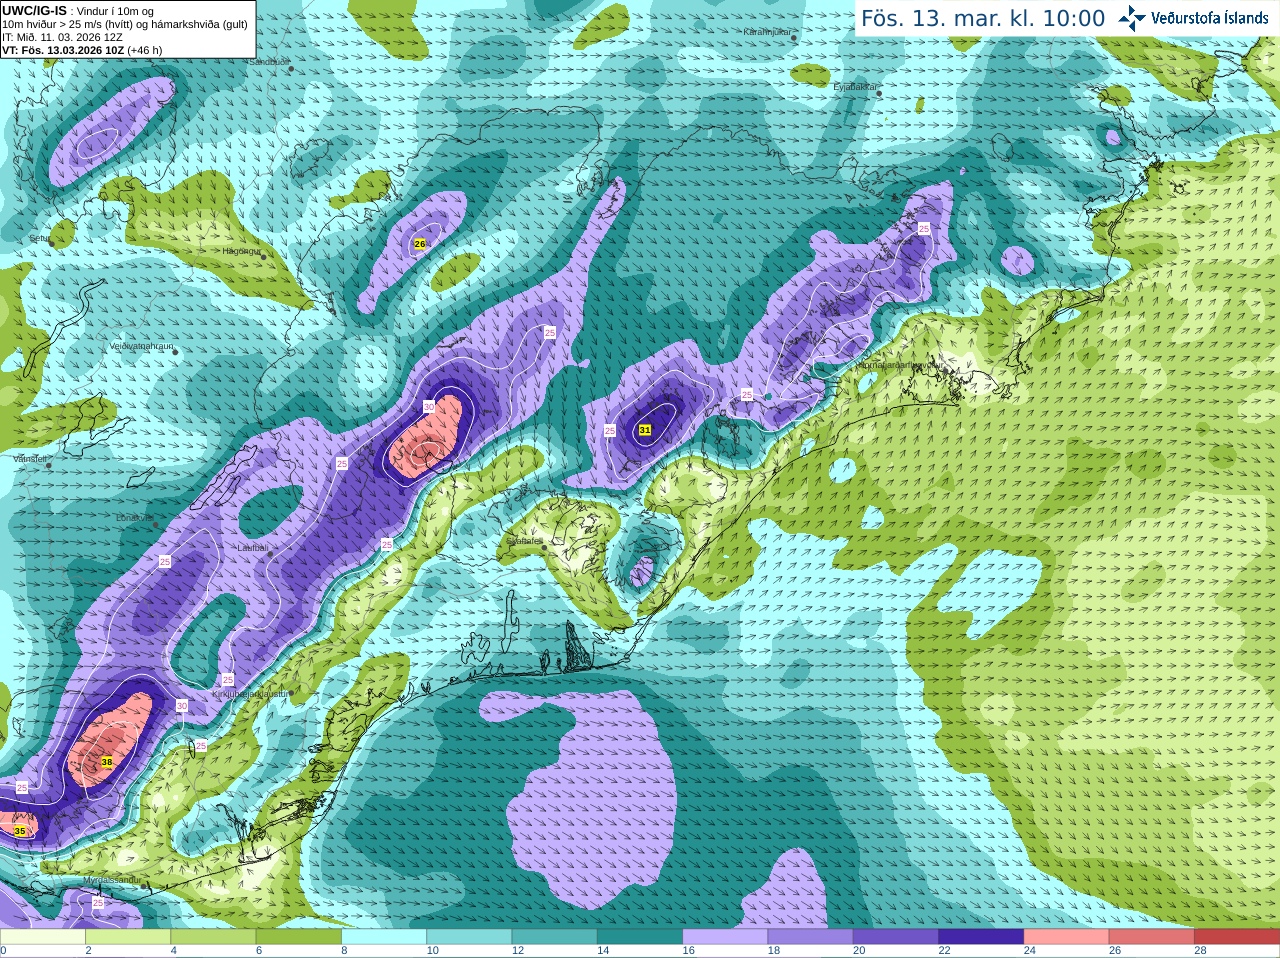
Task: Click the Eyjabakkar station label
Action: [x=855, y=87]
